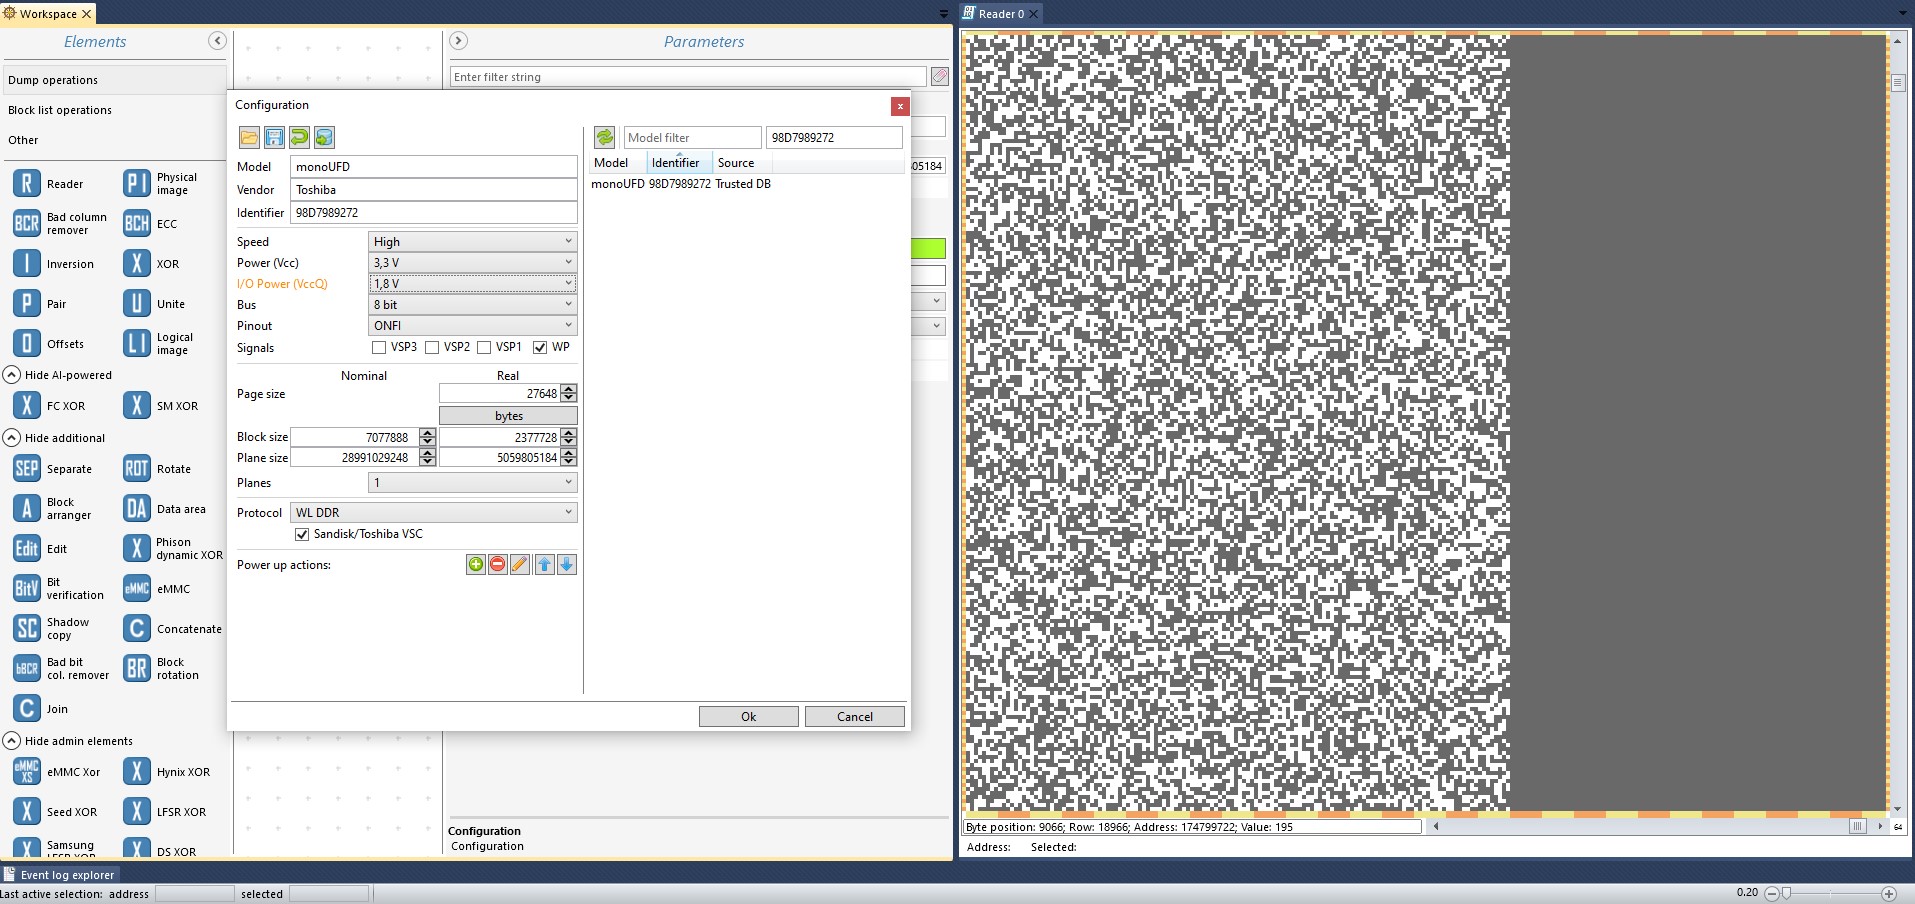
Task: Uncheck the WP signal checkbox
Action: 540,348
